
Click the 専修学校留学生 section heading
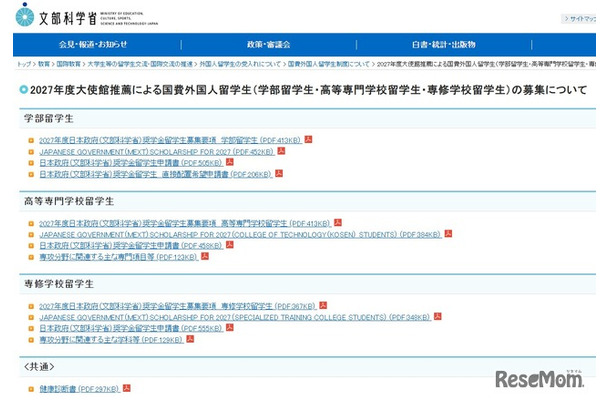tap(59, 284)
